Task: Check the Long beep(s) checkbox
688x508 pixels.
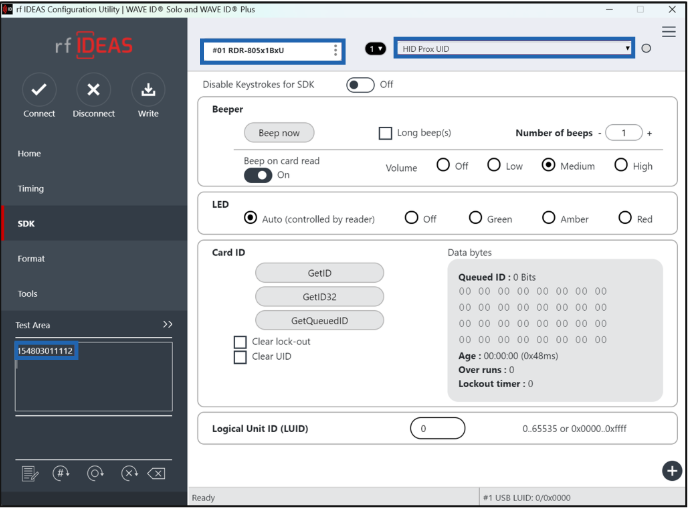Action: coord(385,133)
